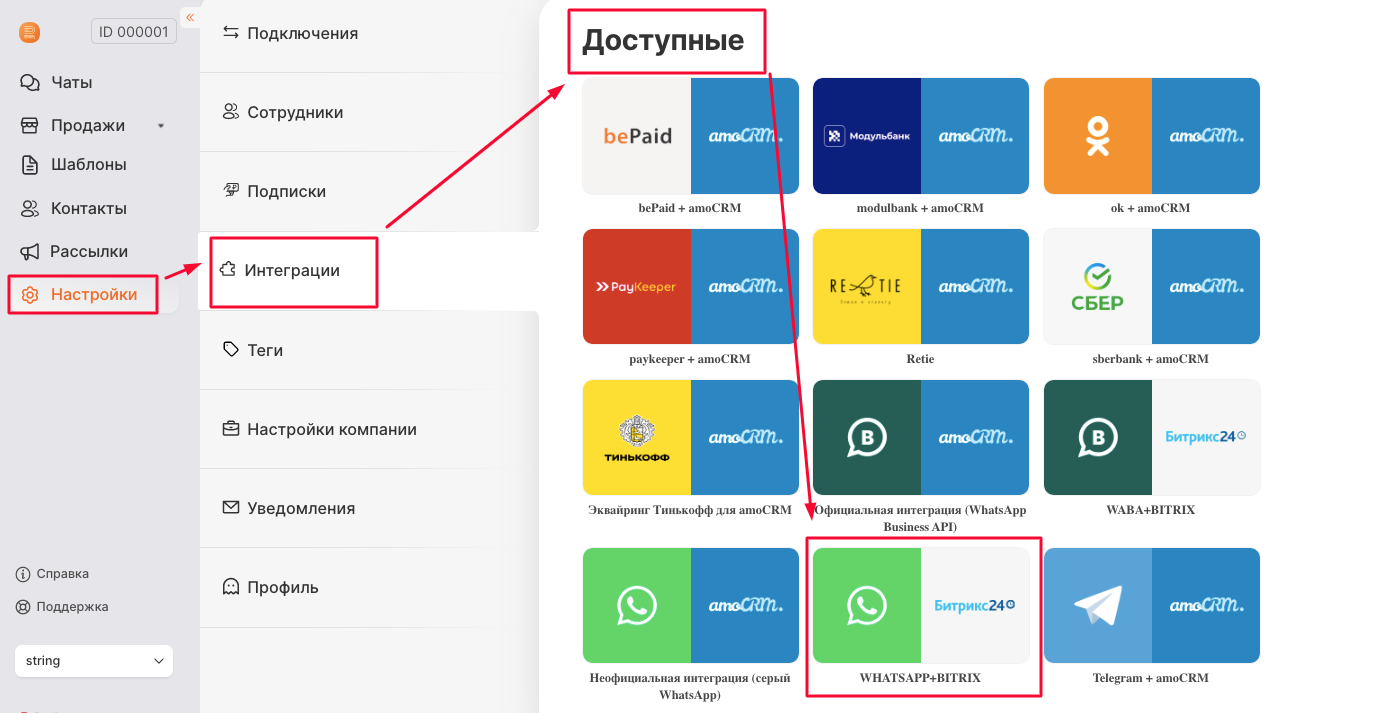The width and height of the screenshot is (1391, 713).
Task: Open the Подключения settings tab
Action: 369,33
